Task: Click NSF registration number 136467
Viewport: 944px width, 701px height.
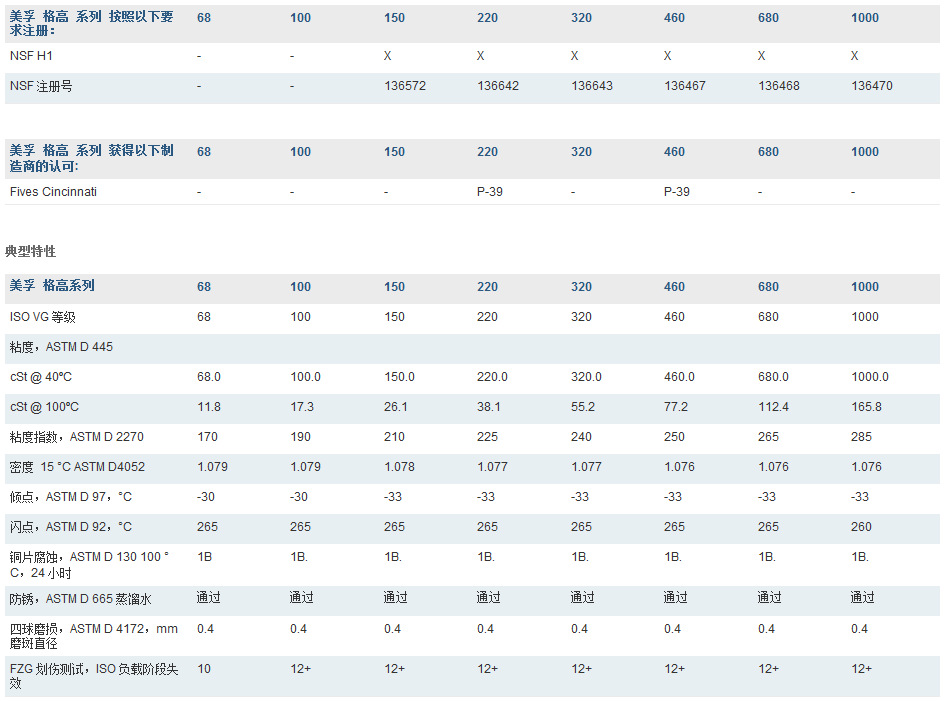Action: coord(685,86)
